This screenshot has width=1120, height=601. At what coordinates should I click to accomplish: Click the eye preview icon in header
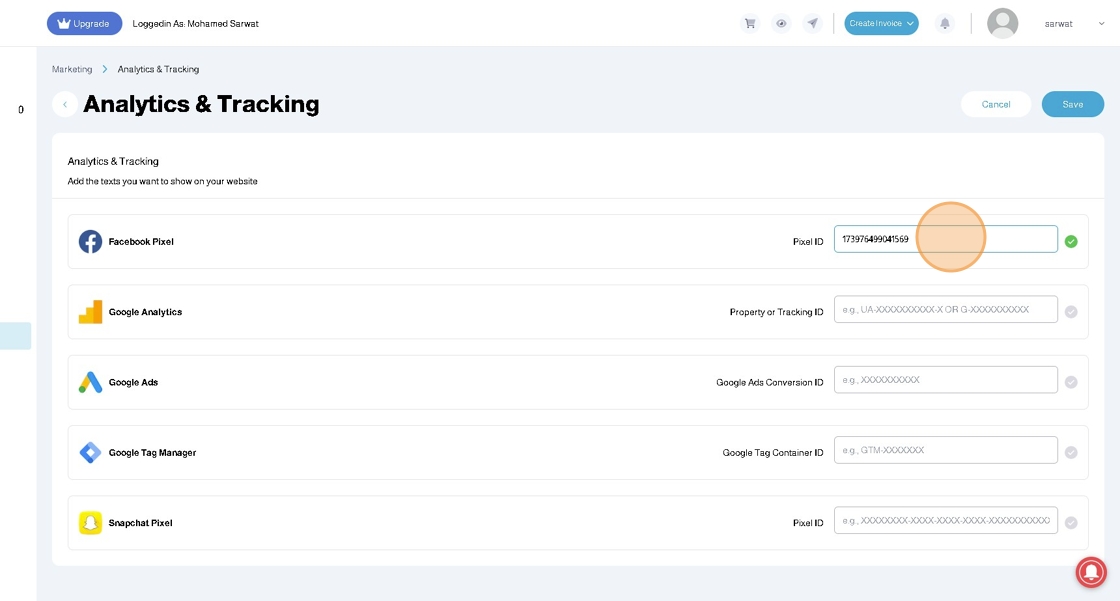(781, 23)
